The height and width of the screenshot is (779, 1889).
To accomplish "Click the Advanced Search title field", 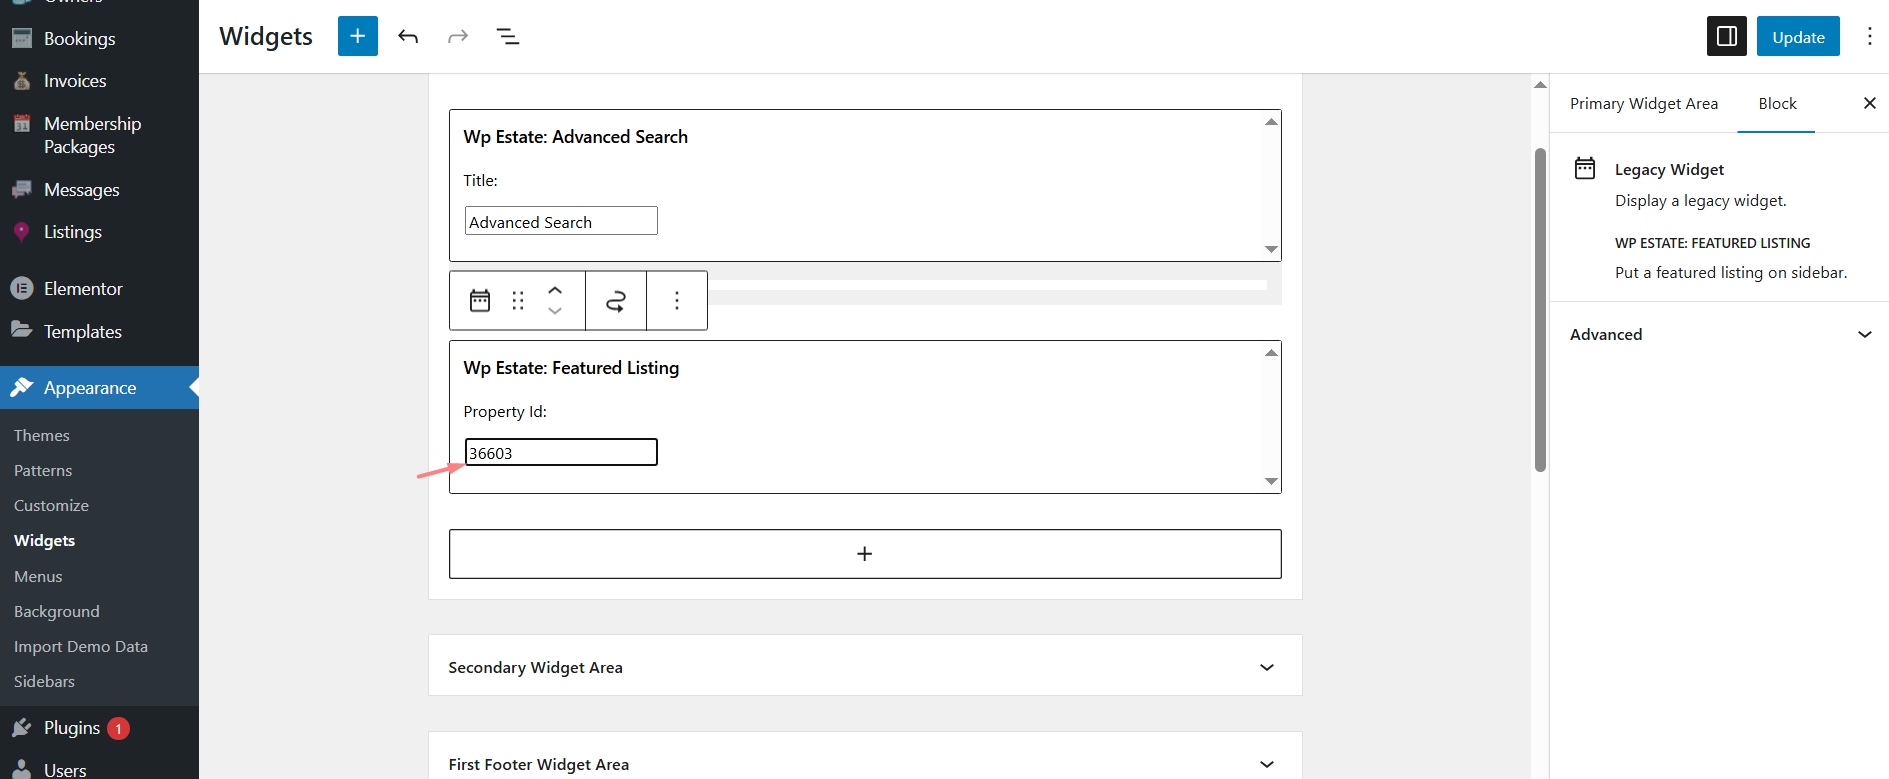I will [x=561, y=222].
